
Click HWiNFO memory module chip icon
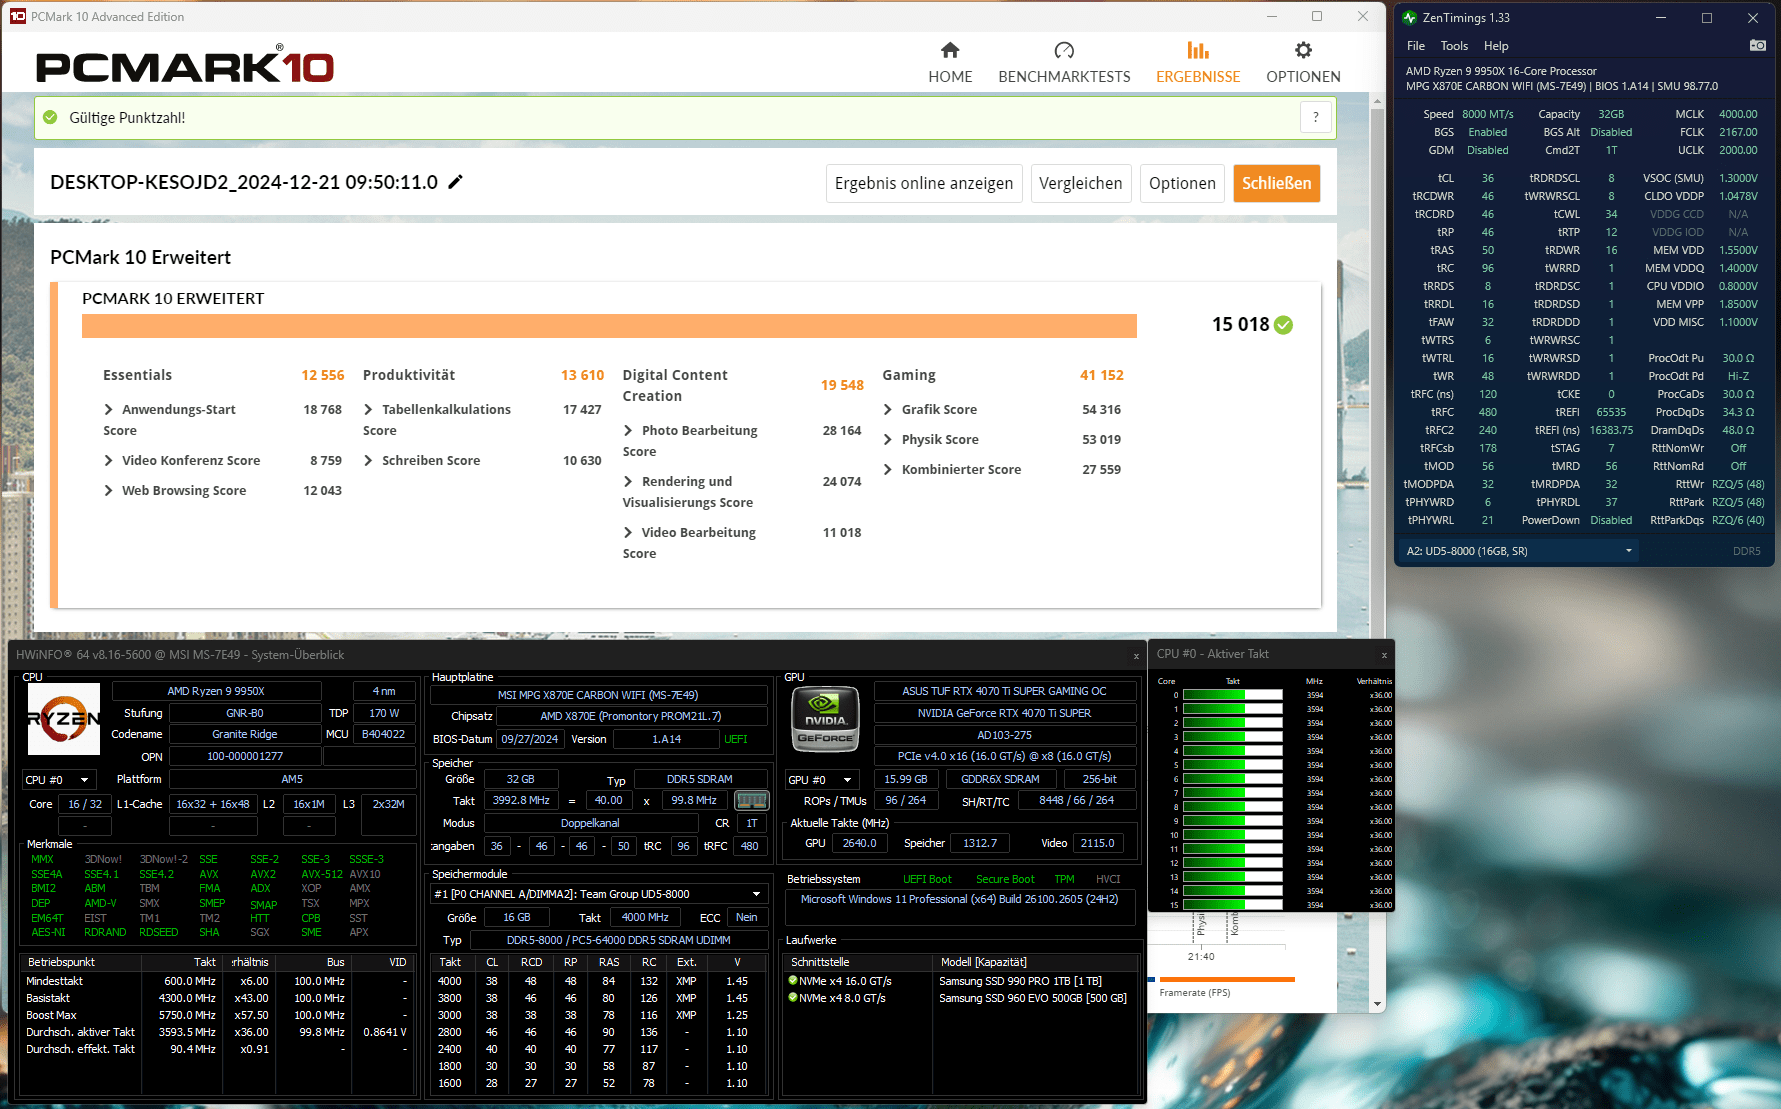[x=751, y=800]
